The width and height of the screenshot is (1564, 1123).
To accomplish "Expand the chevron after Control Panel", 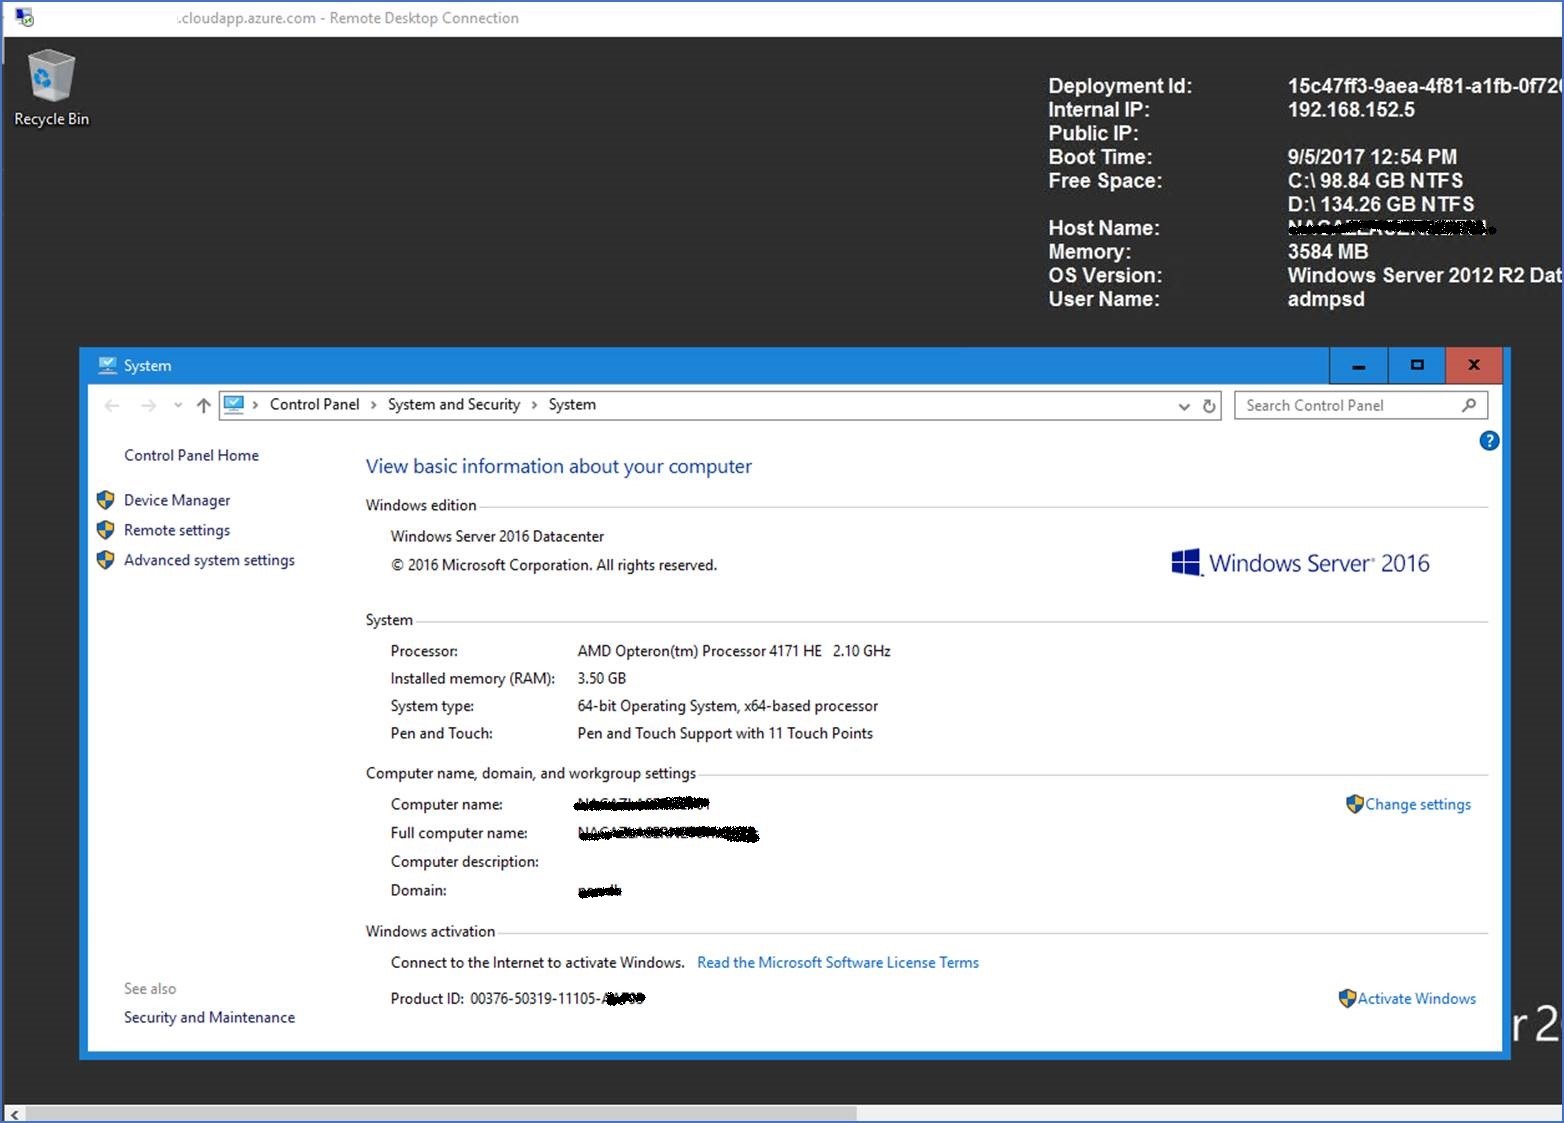I will [373, 405].
